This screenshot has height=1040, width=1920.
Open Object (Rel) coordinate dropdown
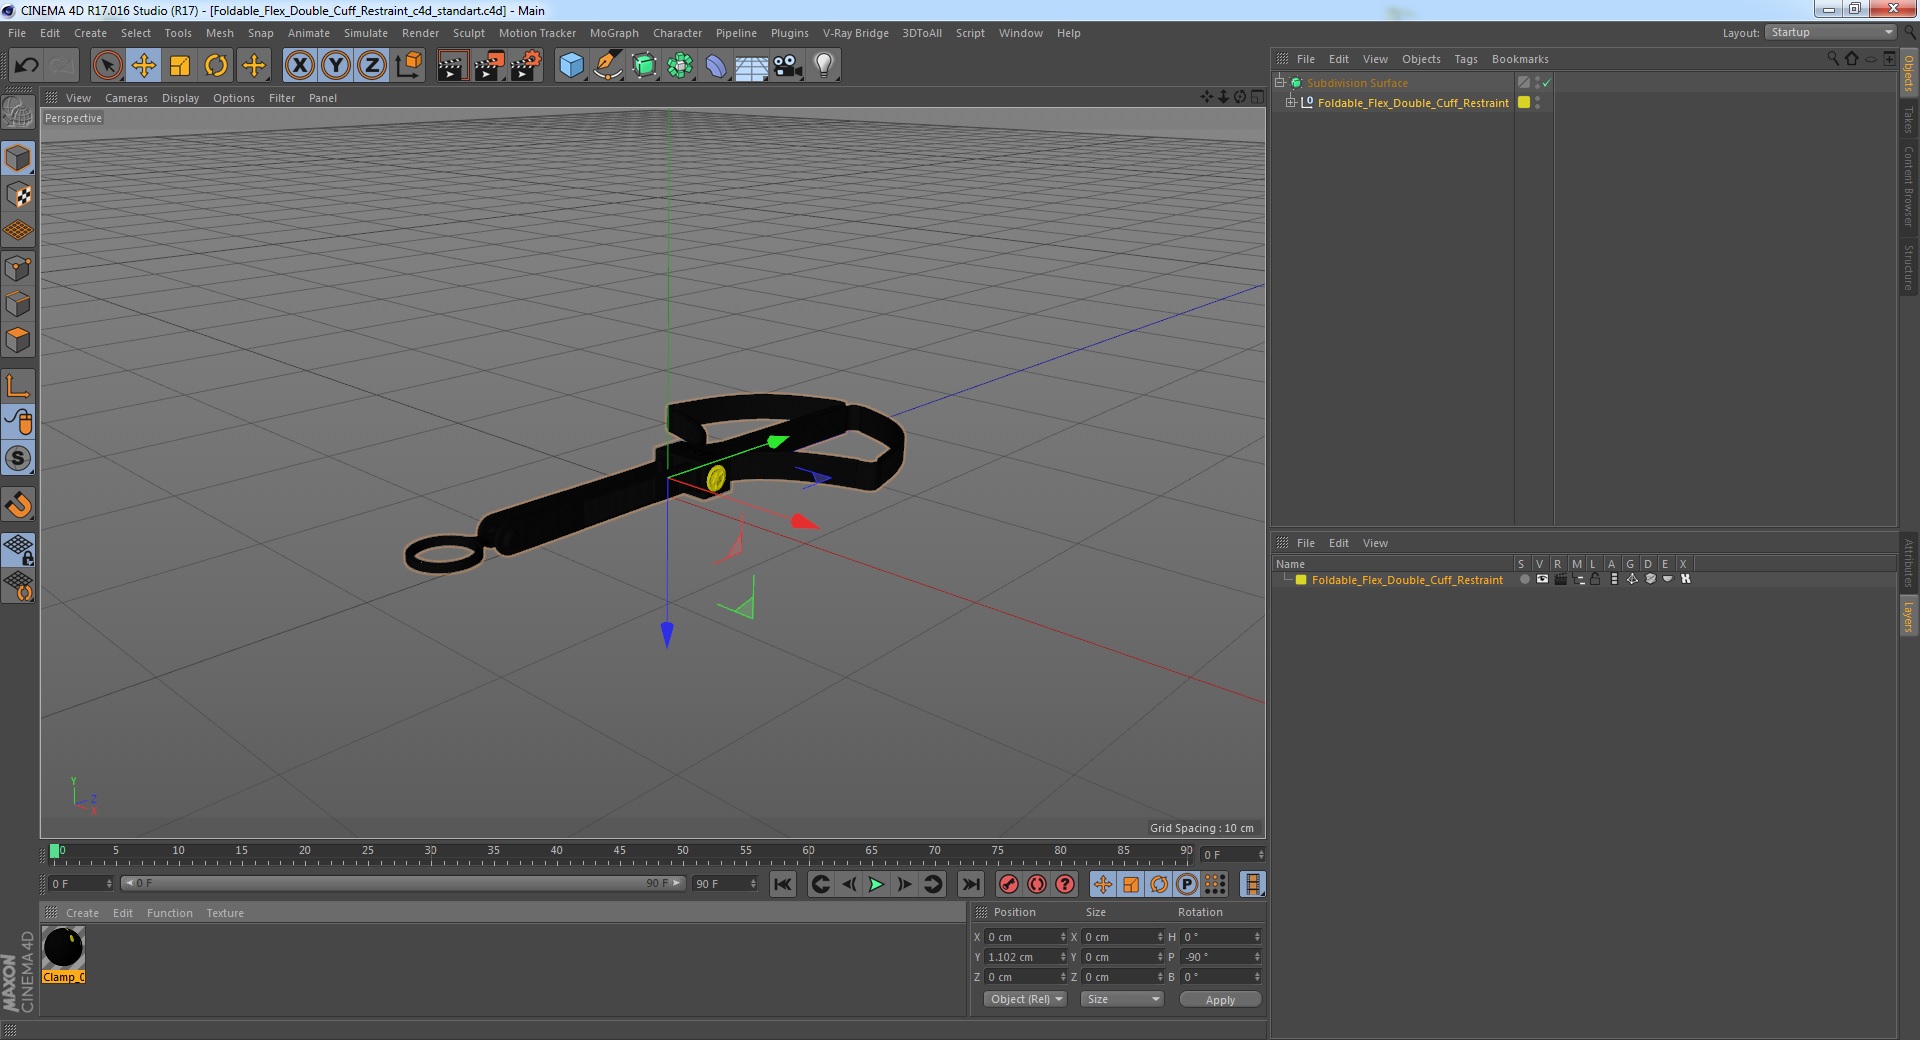[1025, 999]
